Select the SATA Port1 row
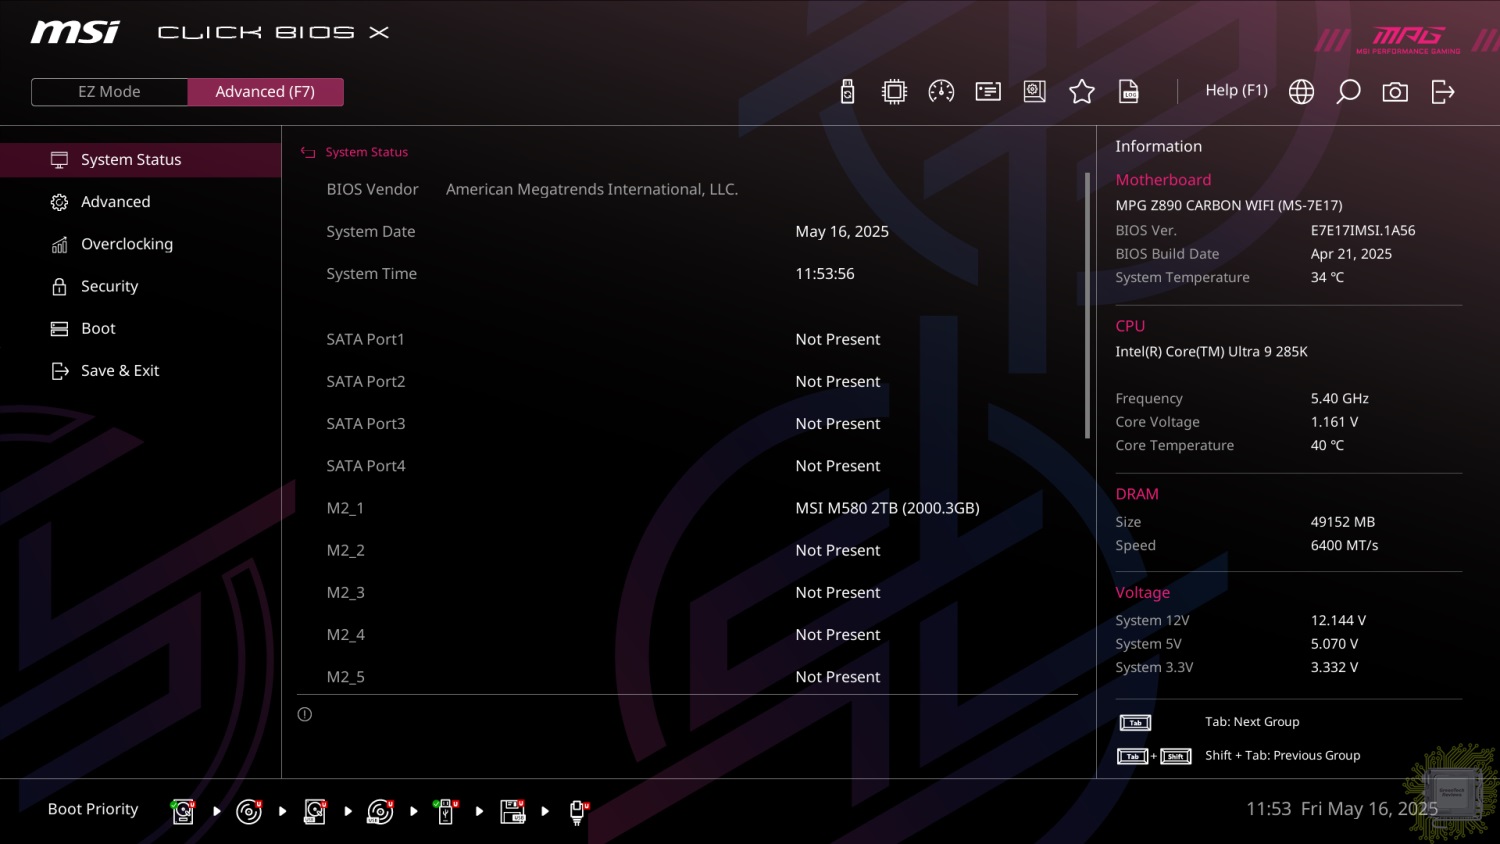The width and height of the screenshot is (1500, 844). [x=688, y=339]
